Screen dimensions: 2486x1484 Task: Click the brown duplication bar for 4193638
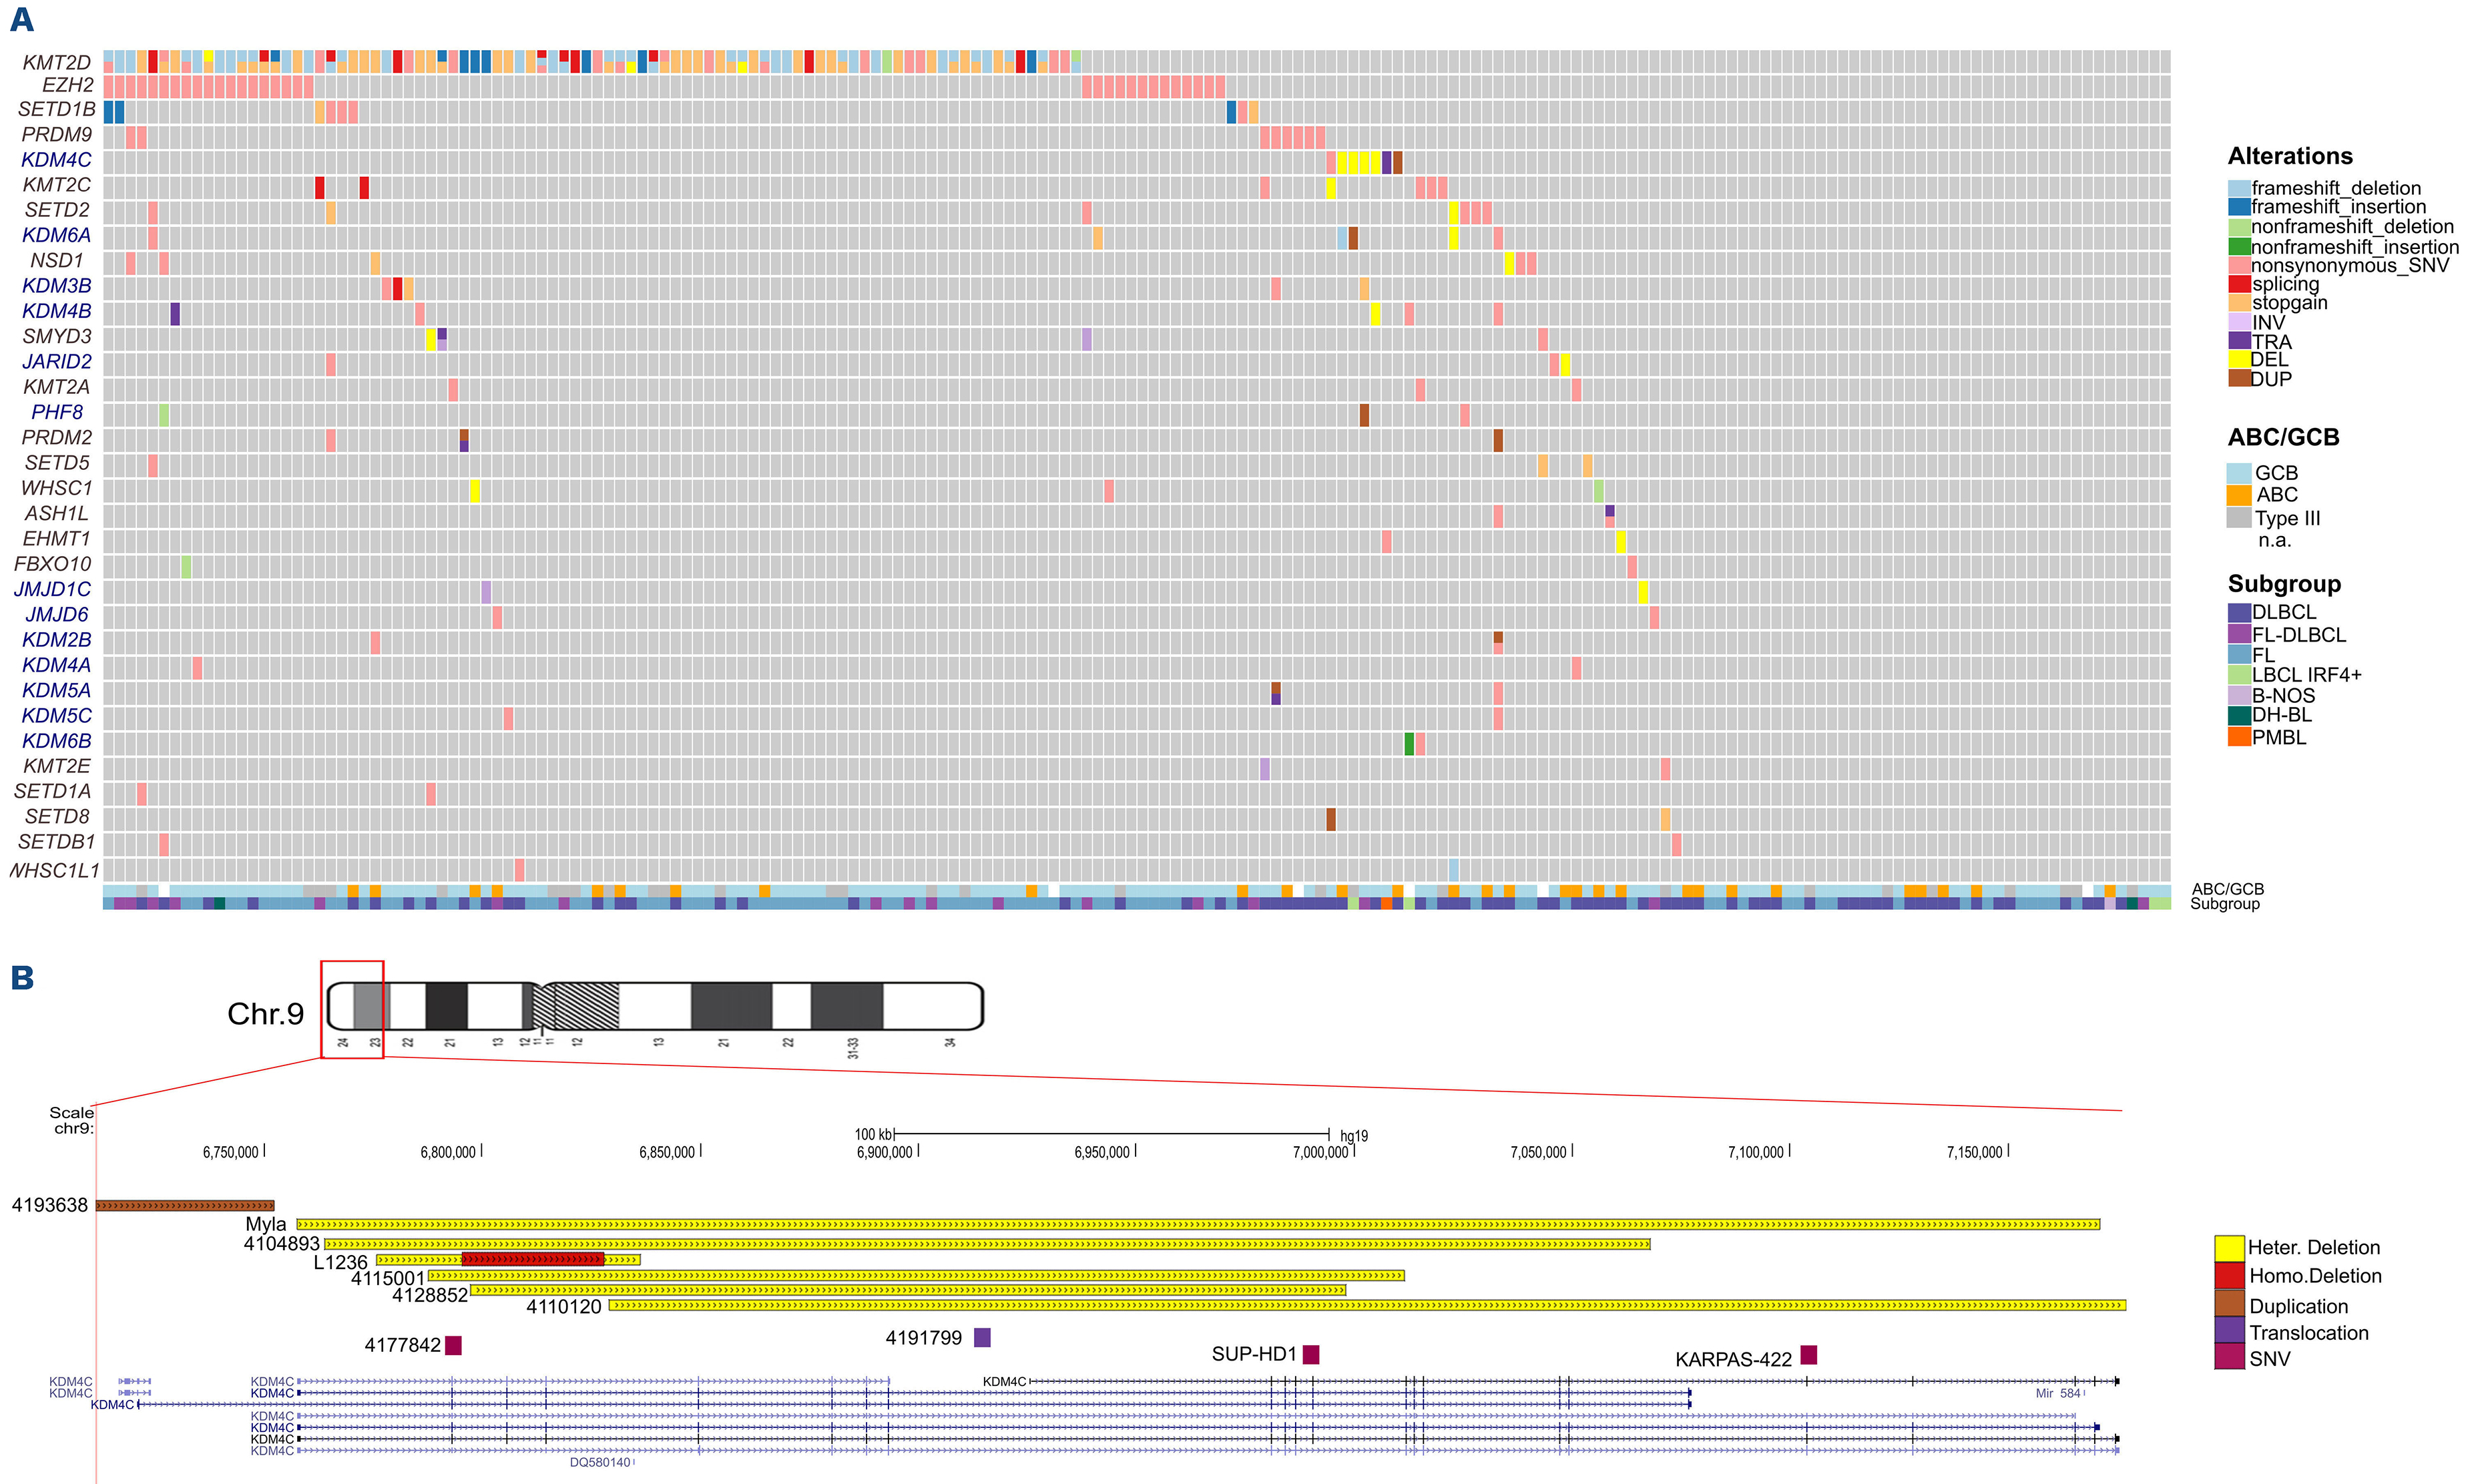pyautogui.click(x=185, y=1206)
